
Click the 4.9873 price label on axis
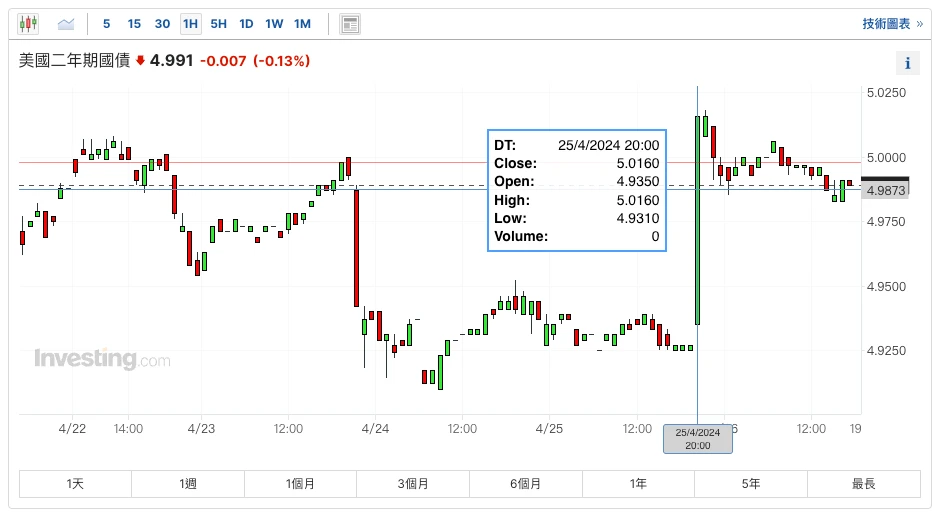[886, 190]
